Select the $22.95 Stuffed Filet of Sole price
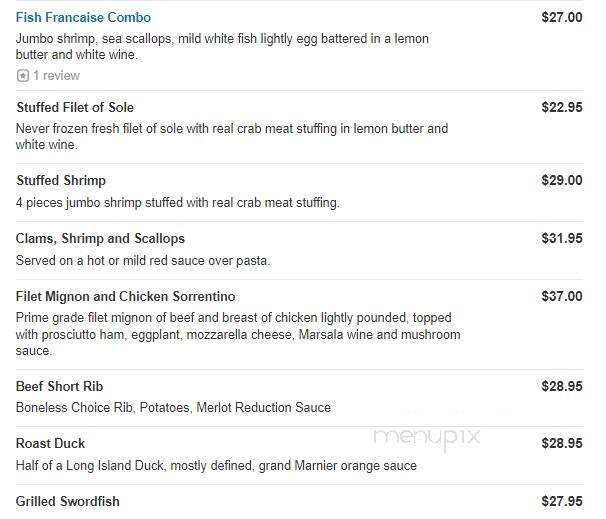 point(561,107)
